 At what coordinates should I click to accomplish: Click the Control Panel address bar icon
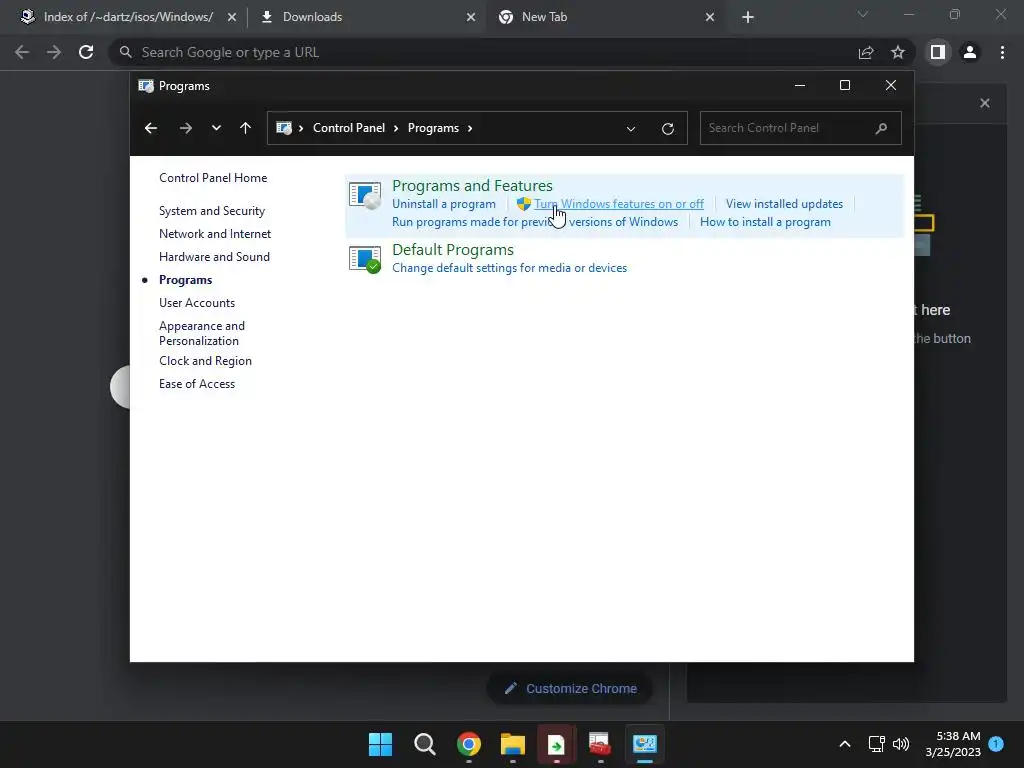(x=283, y=128)
